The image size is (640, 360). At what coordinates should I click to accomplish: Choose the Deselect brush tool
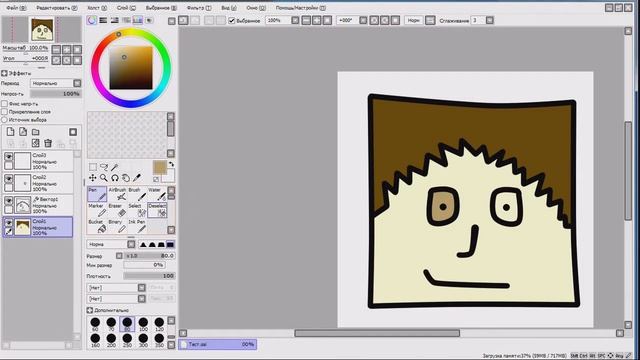pos(157,210)
